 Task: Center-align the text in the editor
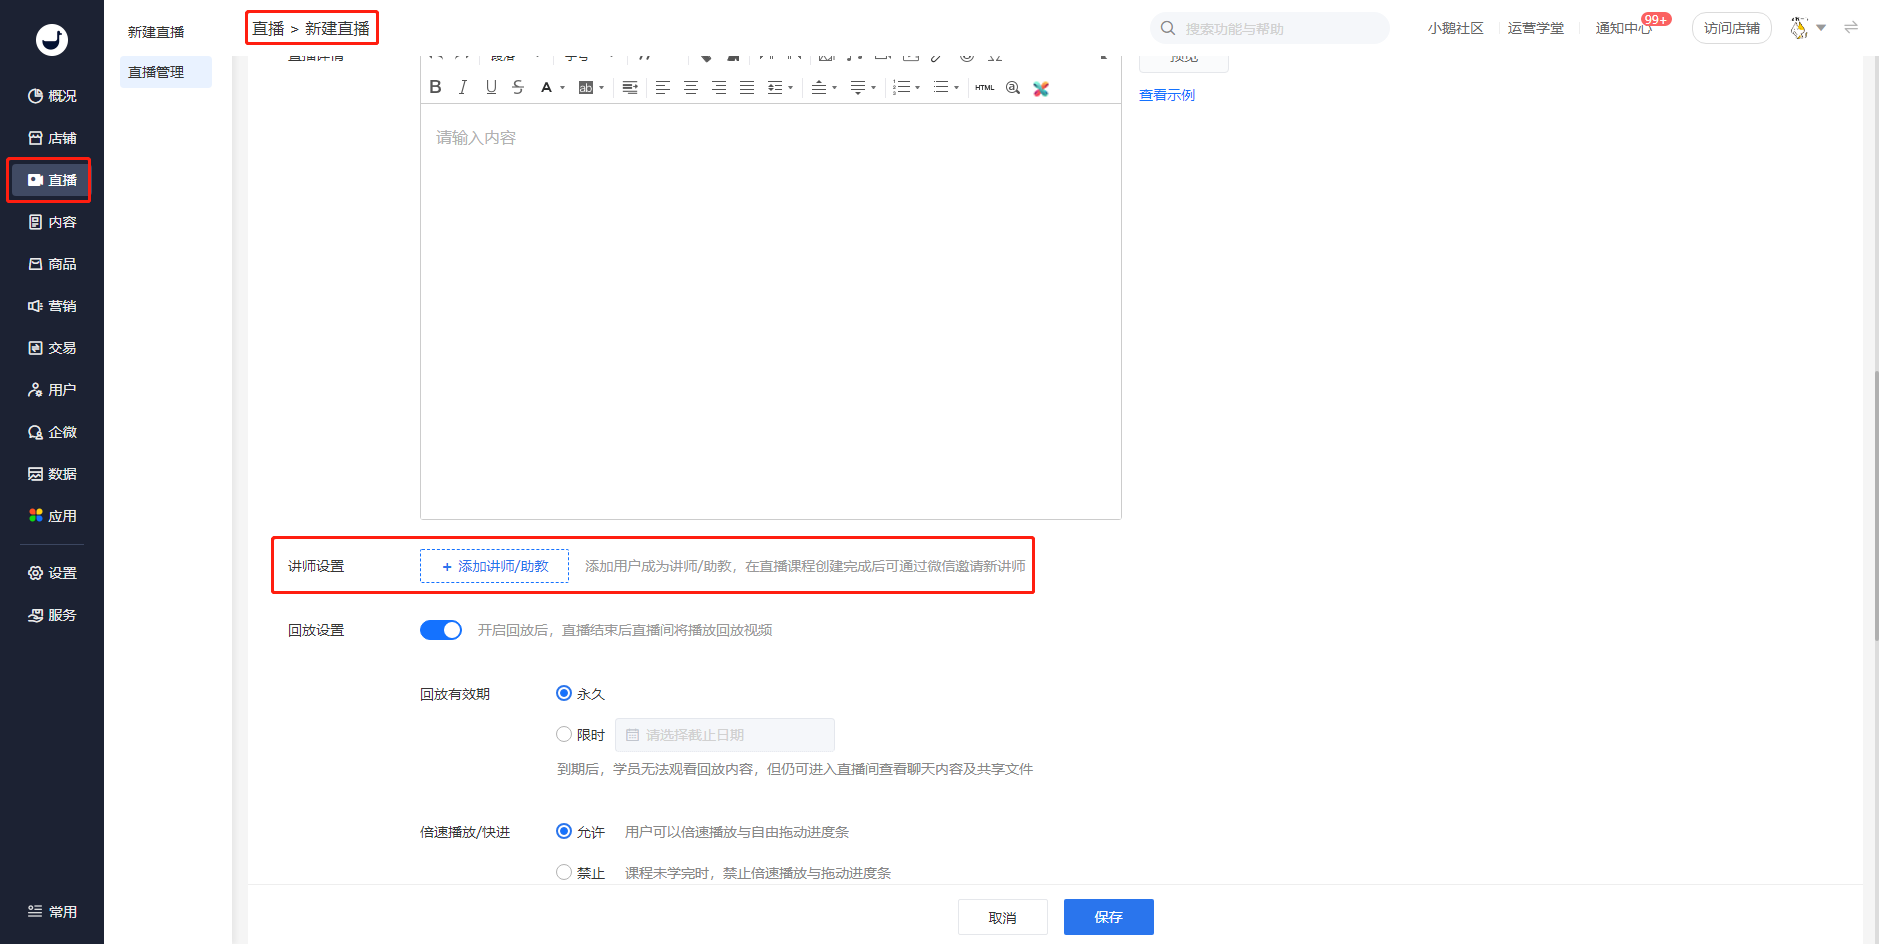click(691, 88)
